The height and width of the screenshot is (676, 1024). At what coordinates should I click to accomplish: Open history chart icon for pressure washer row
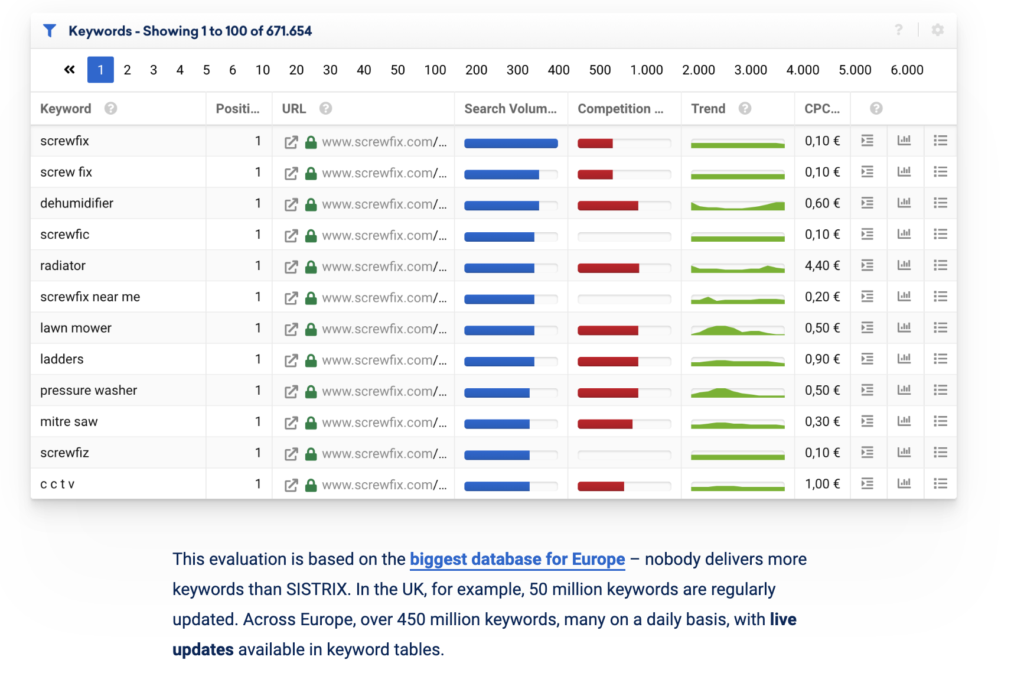(x=904, y=390)
